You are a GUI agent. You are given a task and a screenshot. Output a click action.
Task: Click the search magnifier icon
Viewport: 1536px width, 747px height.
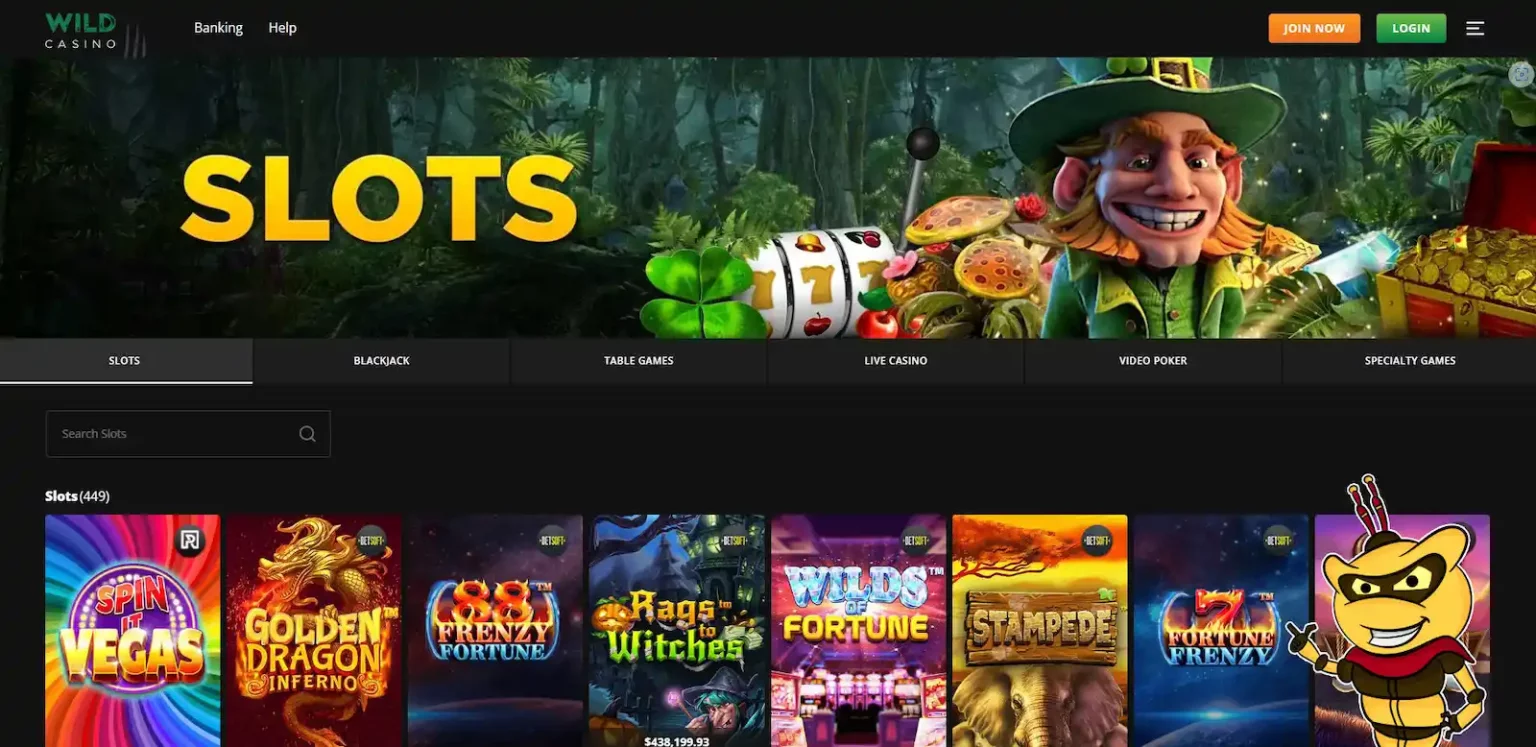tap(307, 434)
